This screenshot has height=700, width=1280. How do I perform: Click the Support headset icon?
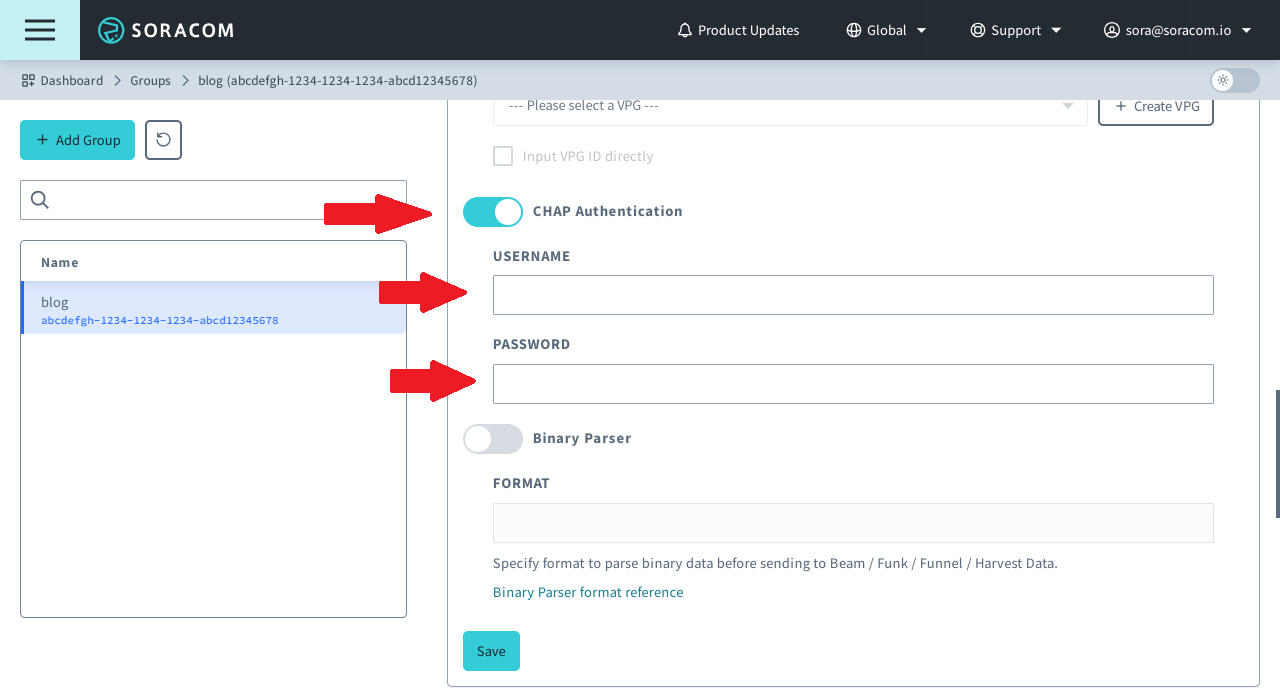(977, 30)
